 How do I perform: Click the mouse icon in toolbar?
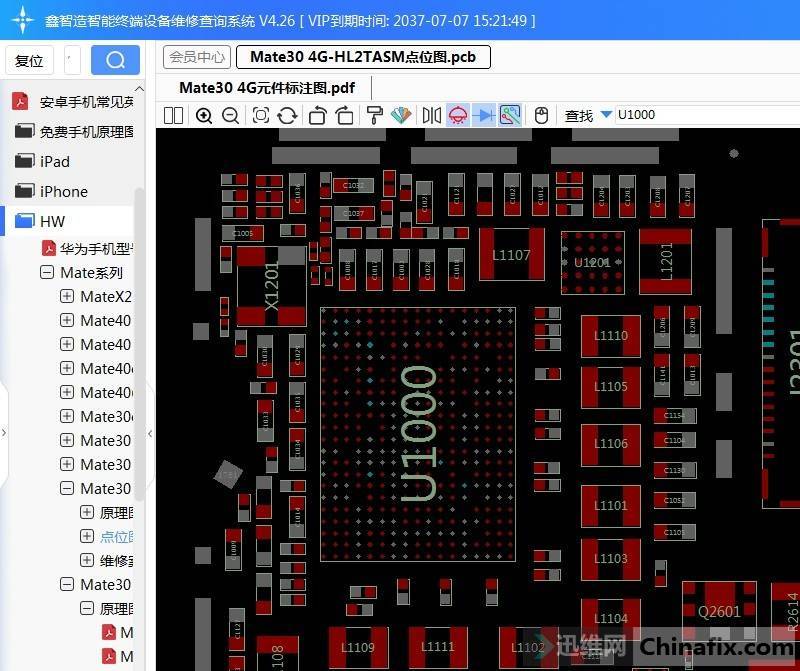pos(541,116)
